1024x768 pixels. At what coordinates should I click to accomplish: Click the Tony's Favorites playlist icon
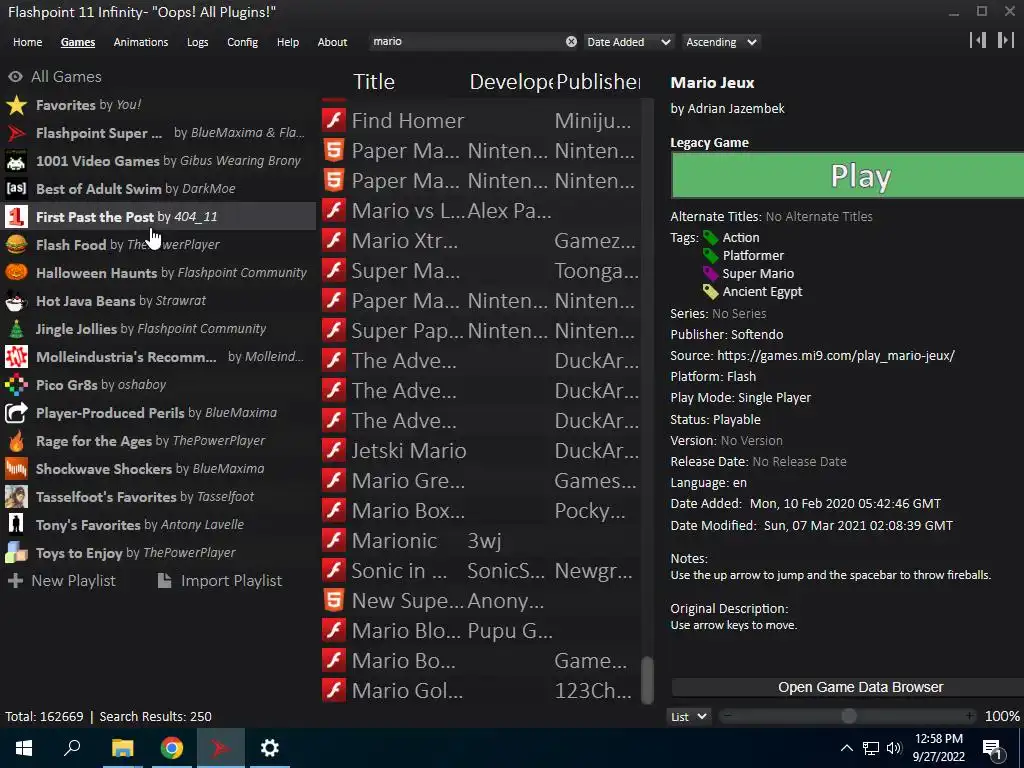pyautogui.click(x=16, y=525)
